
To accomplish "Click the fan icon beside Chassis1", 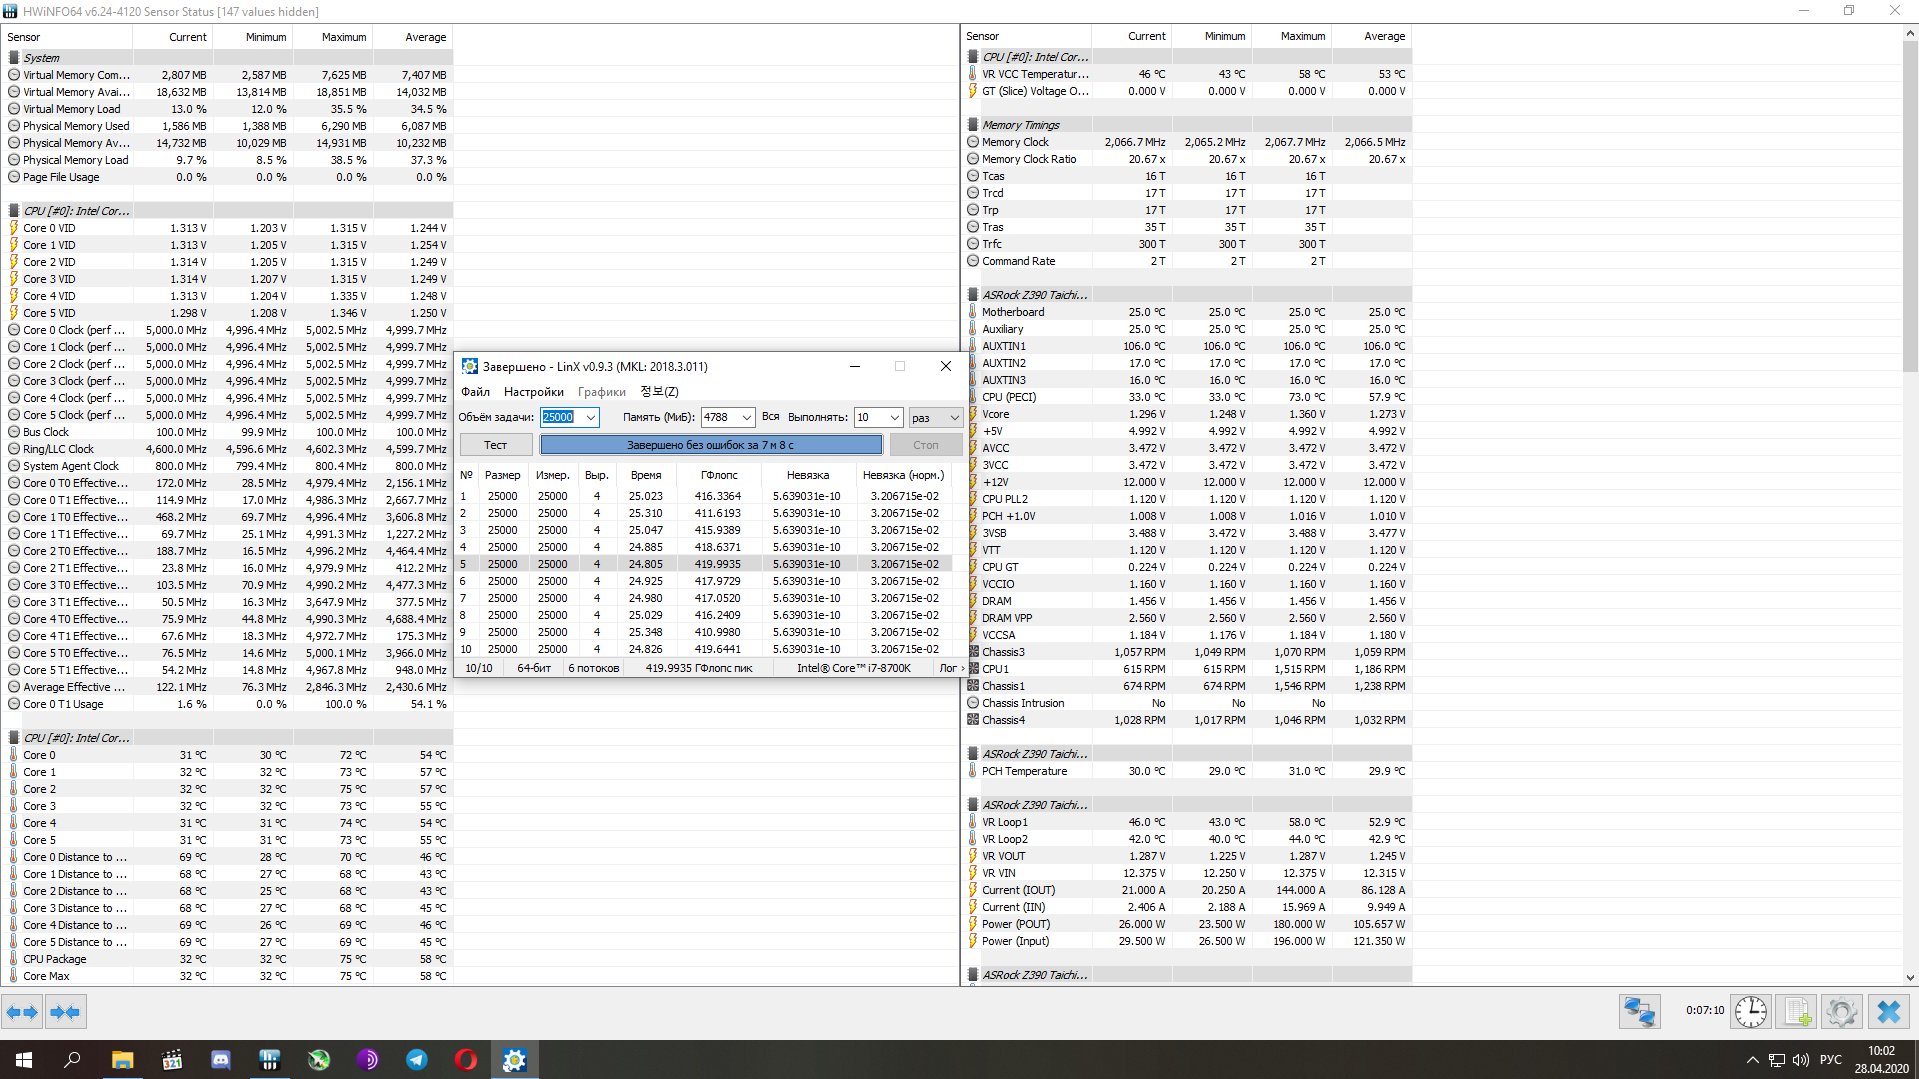I will click(x=973, y=686).
